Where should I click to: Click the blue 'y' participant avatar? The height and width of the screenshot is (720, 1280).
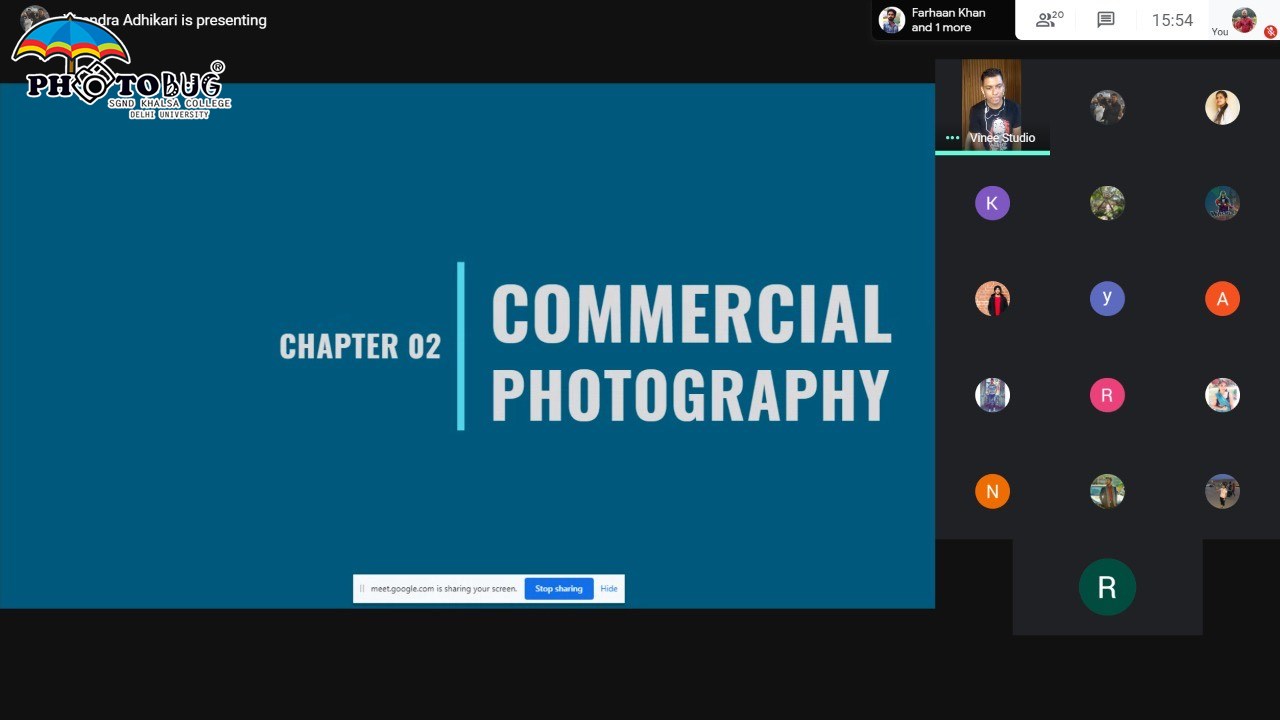1107,299
